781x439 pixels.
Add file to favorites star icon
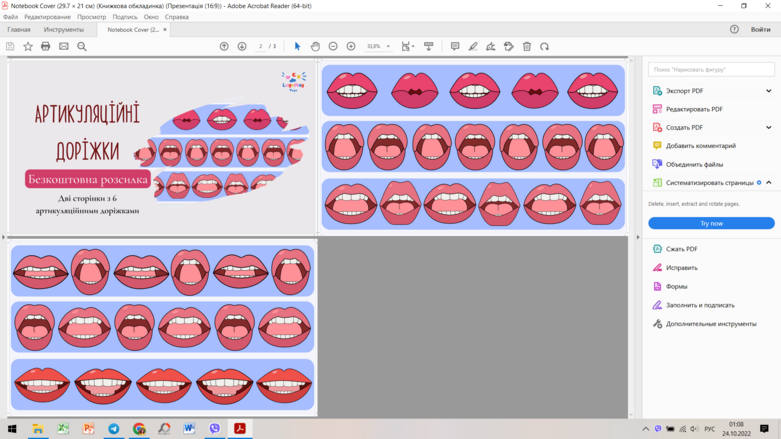[x=28, y=46]
